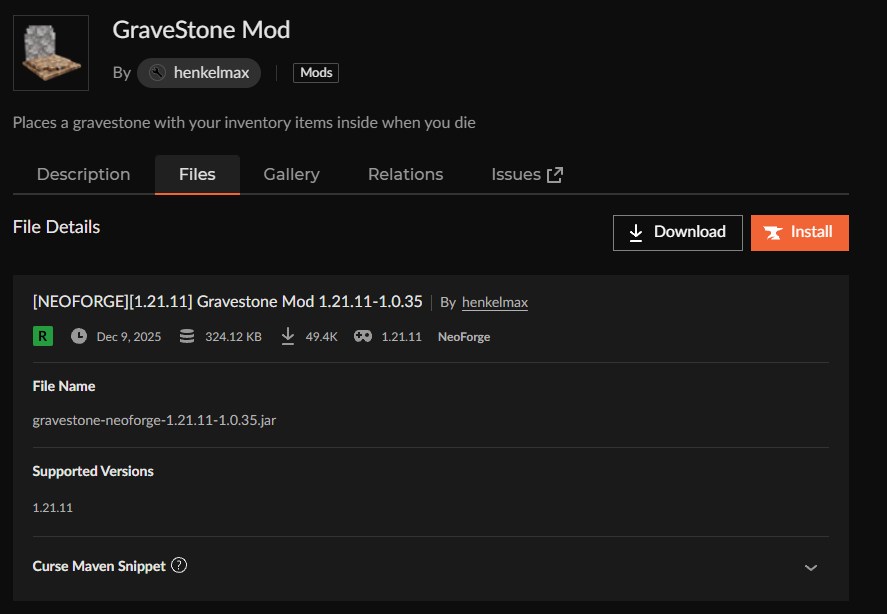Go to the Relations tab

pyautogui.click(x=405, y=174)
